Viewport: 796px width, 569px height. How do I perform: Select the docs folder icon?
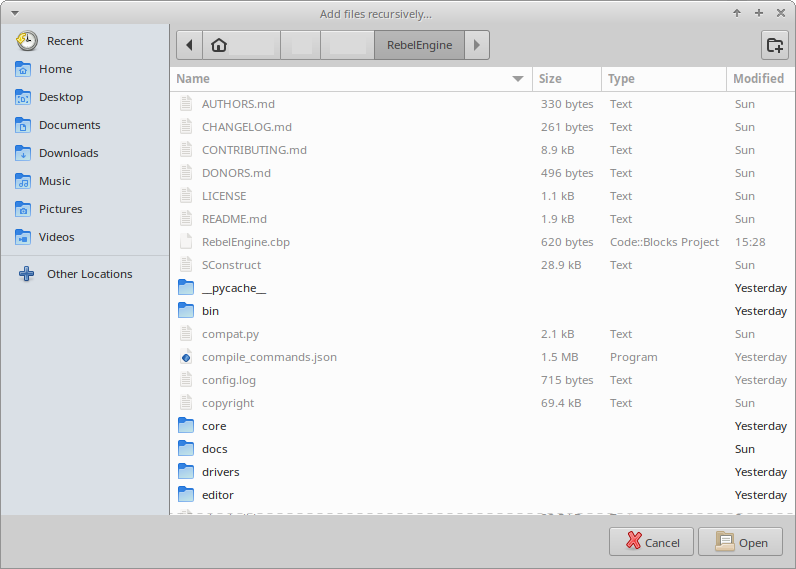(x=186, y=449)
